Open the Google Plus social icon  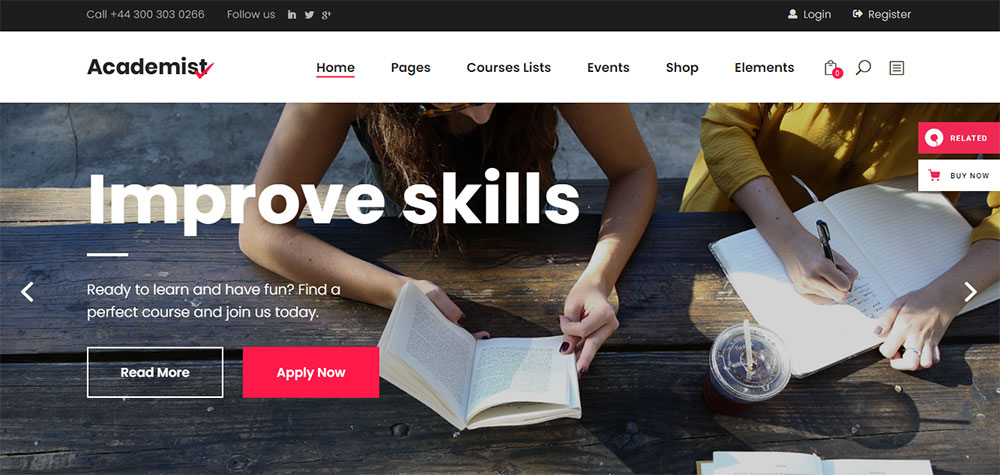(x=327, y=15)
